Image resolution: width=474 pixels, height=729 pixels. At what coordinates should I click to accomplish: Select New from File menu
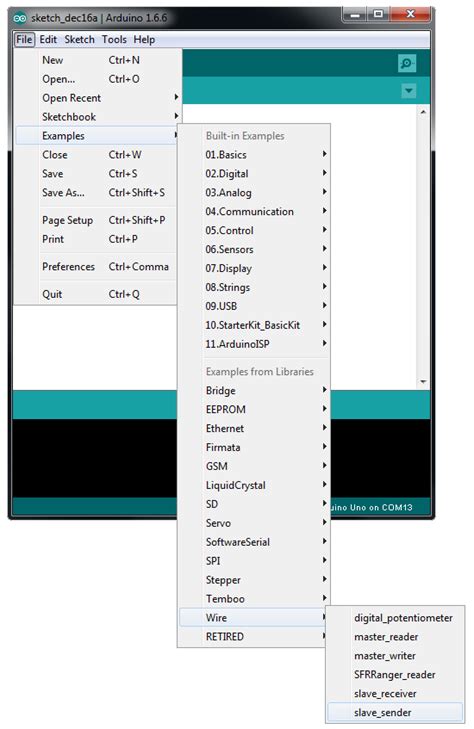point(97,60)
